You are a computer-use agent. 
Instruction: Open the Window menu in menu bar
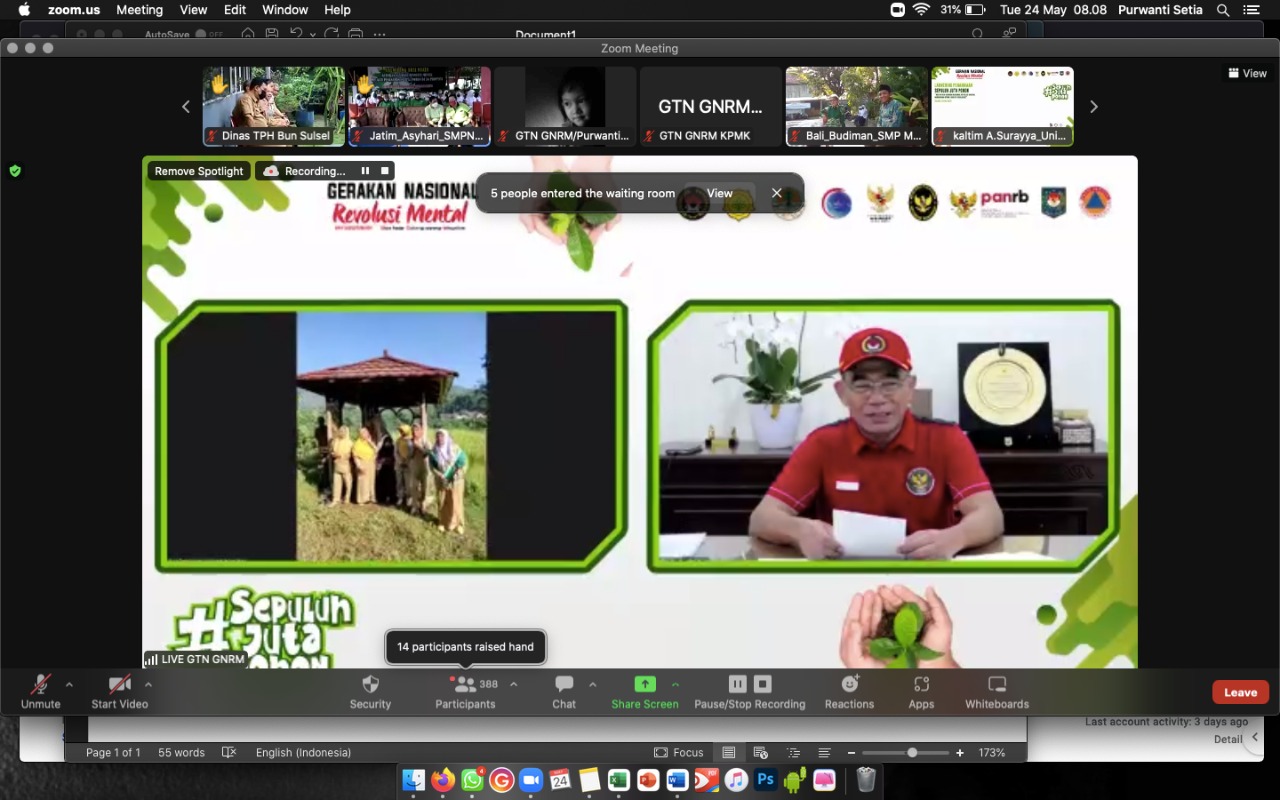tap(285, 10)
